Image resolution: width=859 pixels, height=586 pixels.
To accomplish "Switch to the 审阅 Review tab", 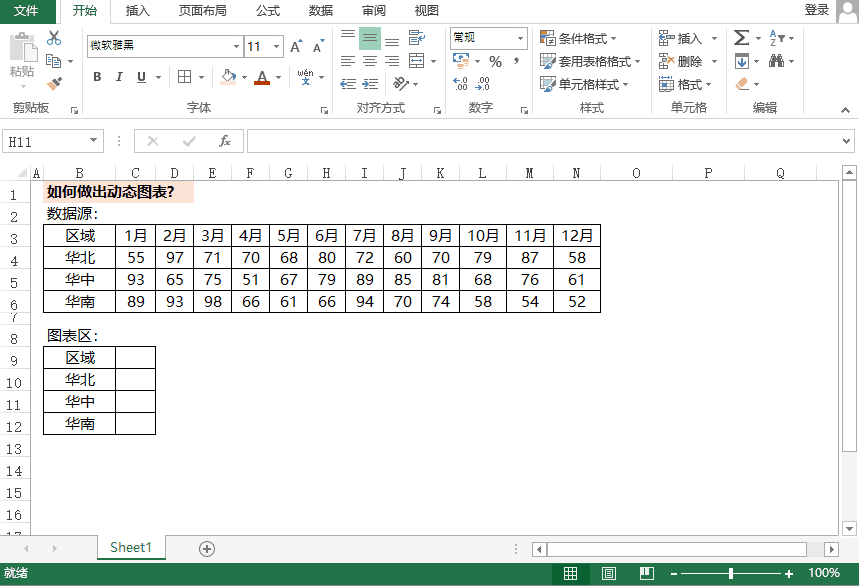I will point(374,10).
